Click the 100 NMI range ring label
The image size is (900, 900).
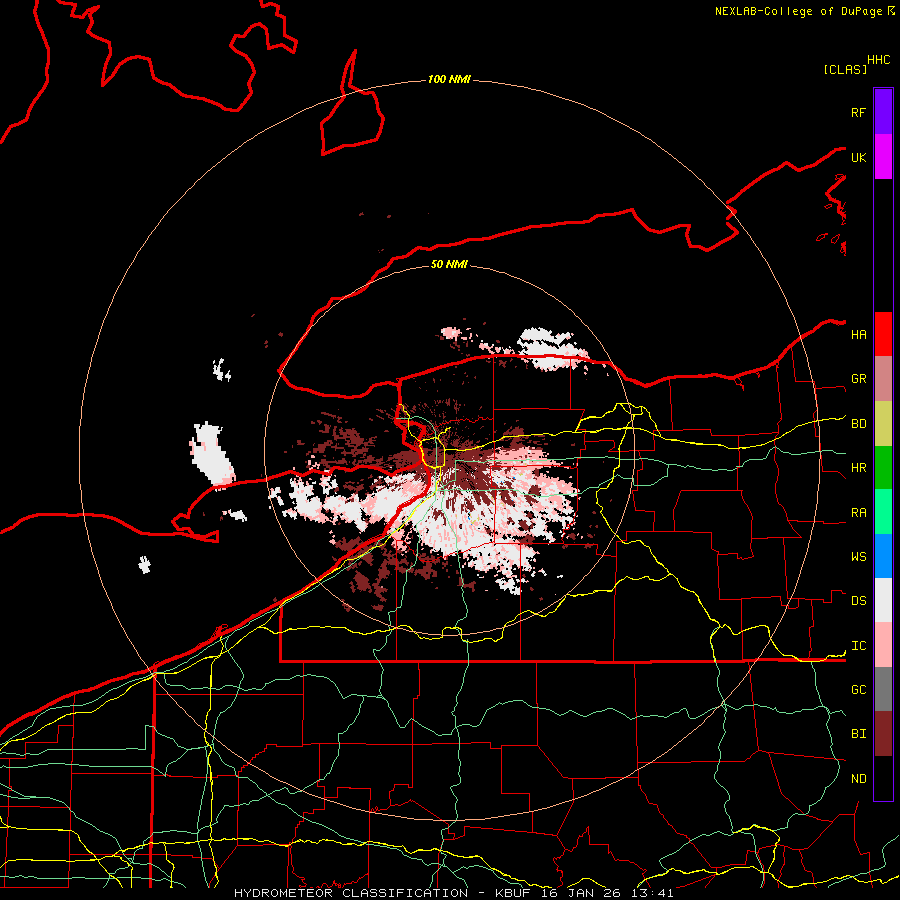(x=449, y=79)
